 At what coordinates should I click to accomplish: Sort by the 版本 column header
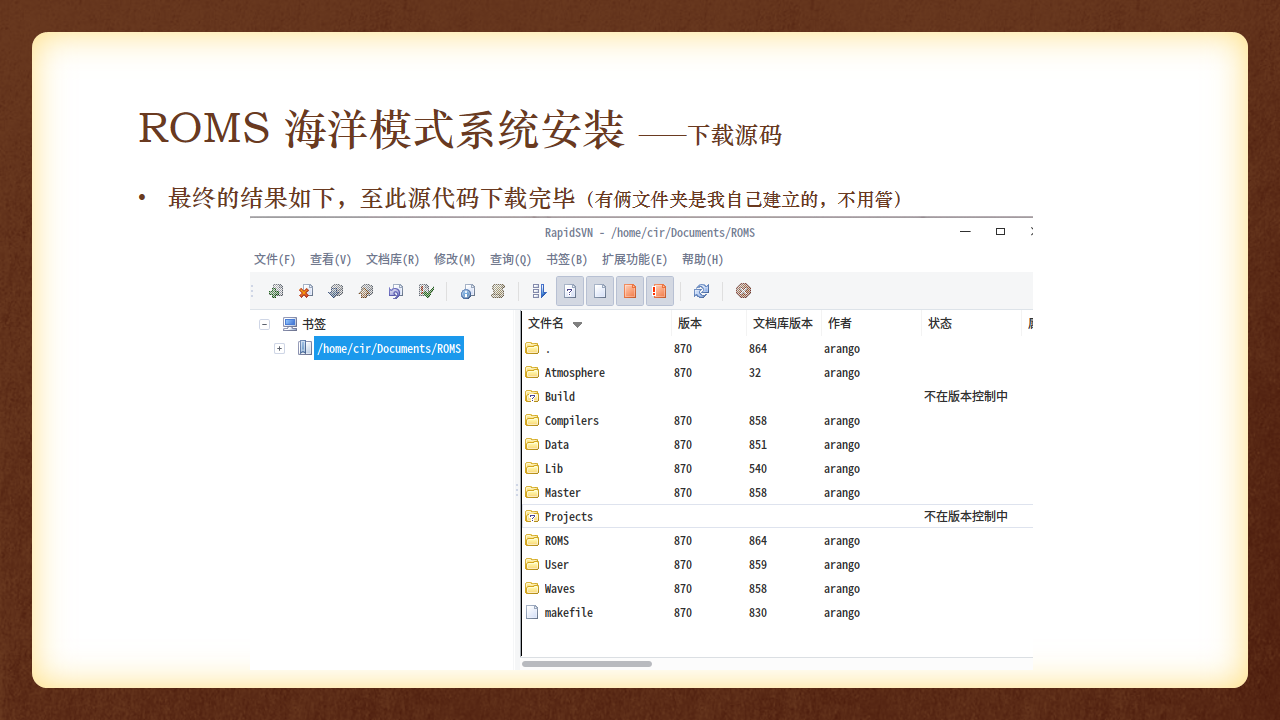tap(709, 323)
